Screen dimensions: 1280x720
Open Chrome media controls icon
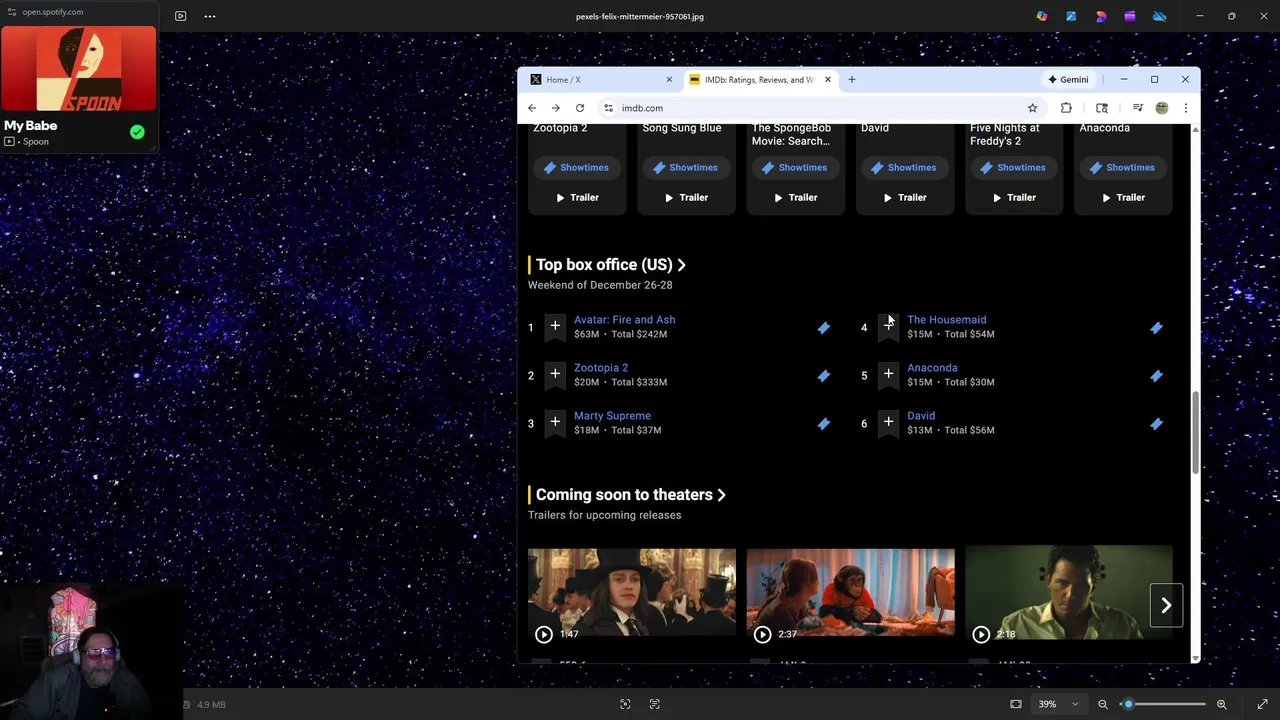[x=1137, y=108]
